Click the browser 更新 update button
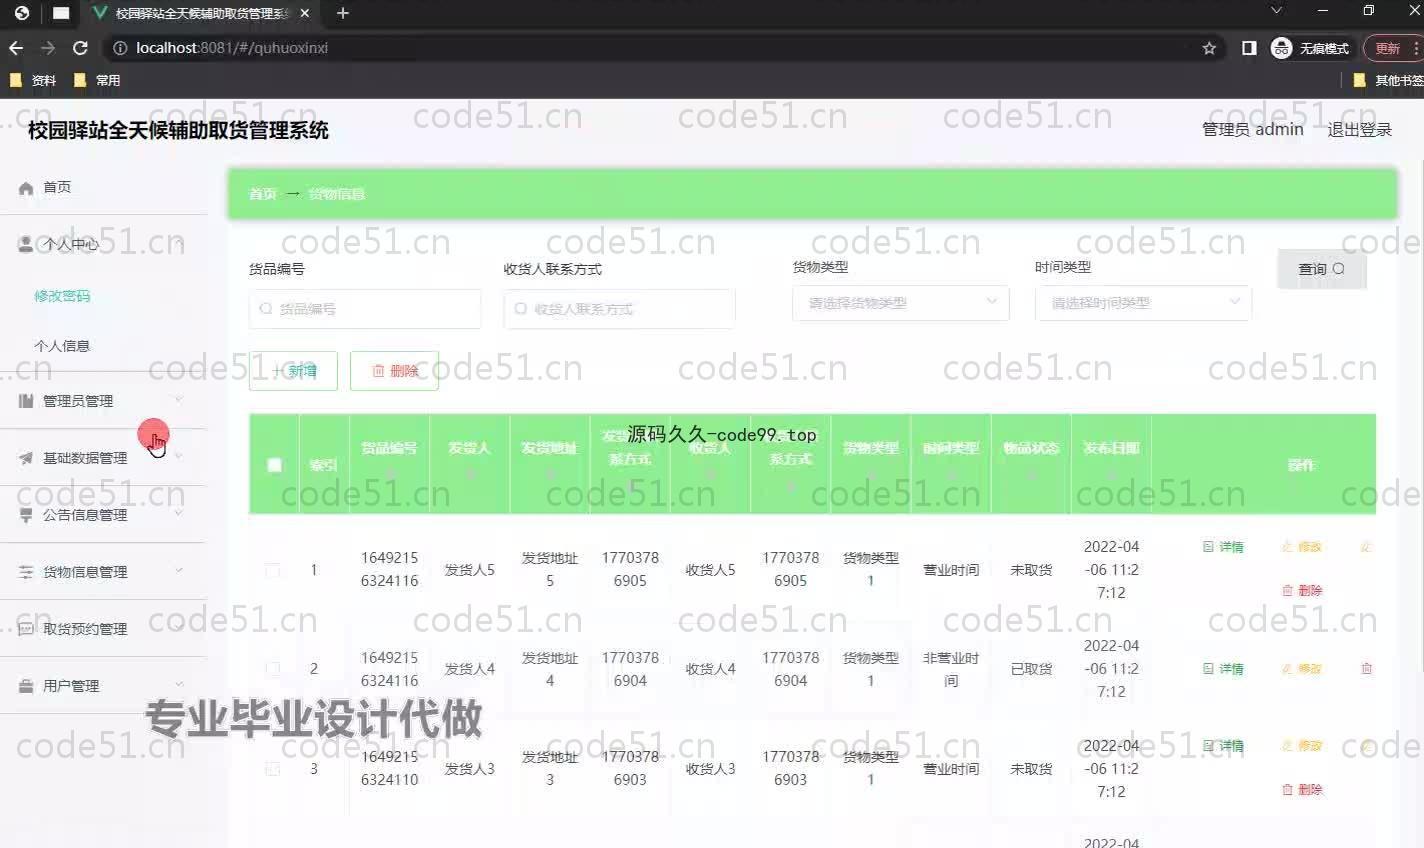The image size is (1424, 848). click(x=1392, y=48)
